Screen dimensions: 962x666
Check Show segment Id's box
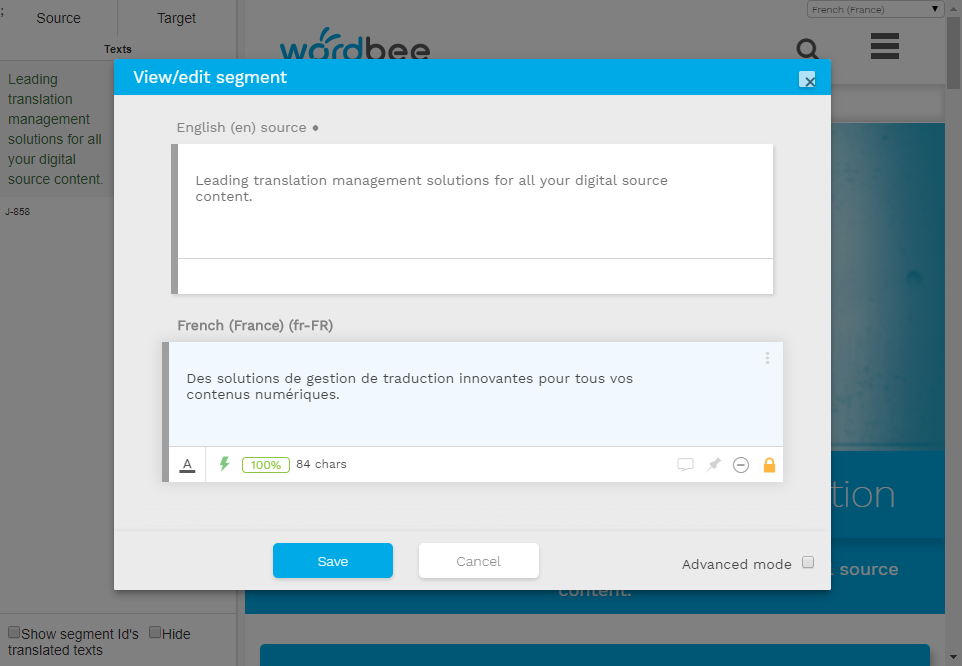tap(14, 632)
